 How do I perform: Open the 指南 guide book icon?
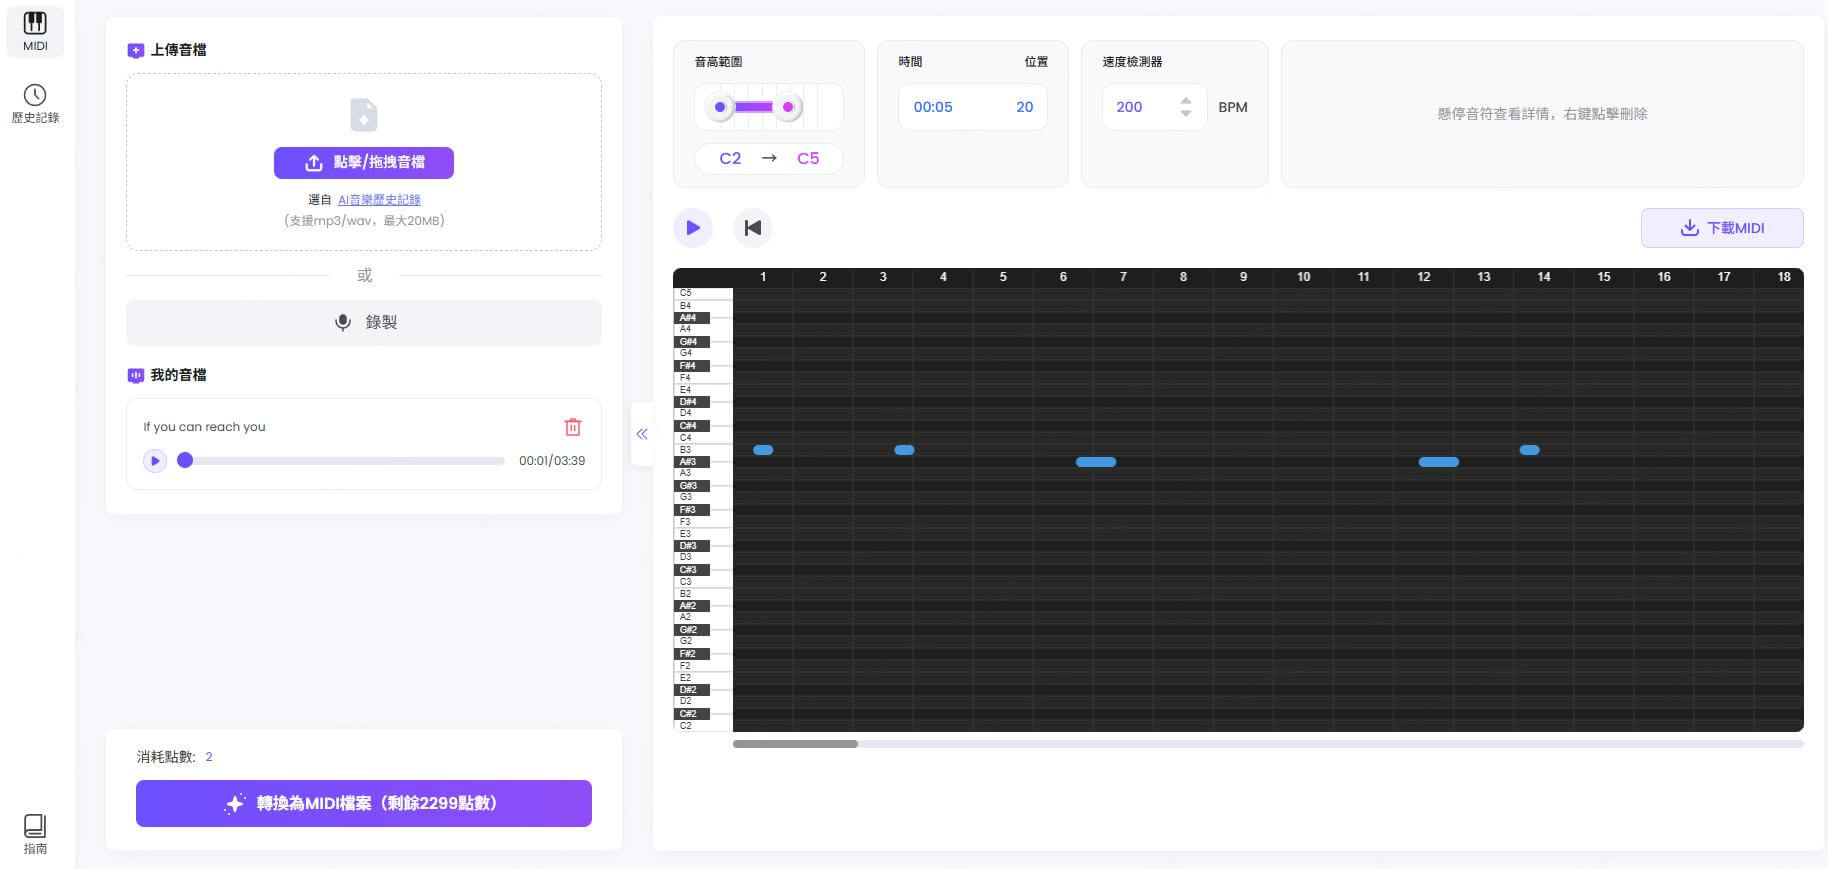[x=35, y=826]
